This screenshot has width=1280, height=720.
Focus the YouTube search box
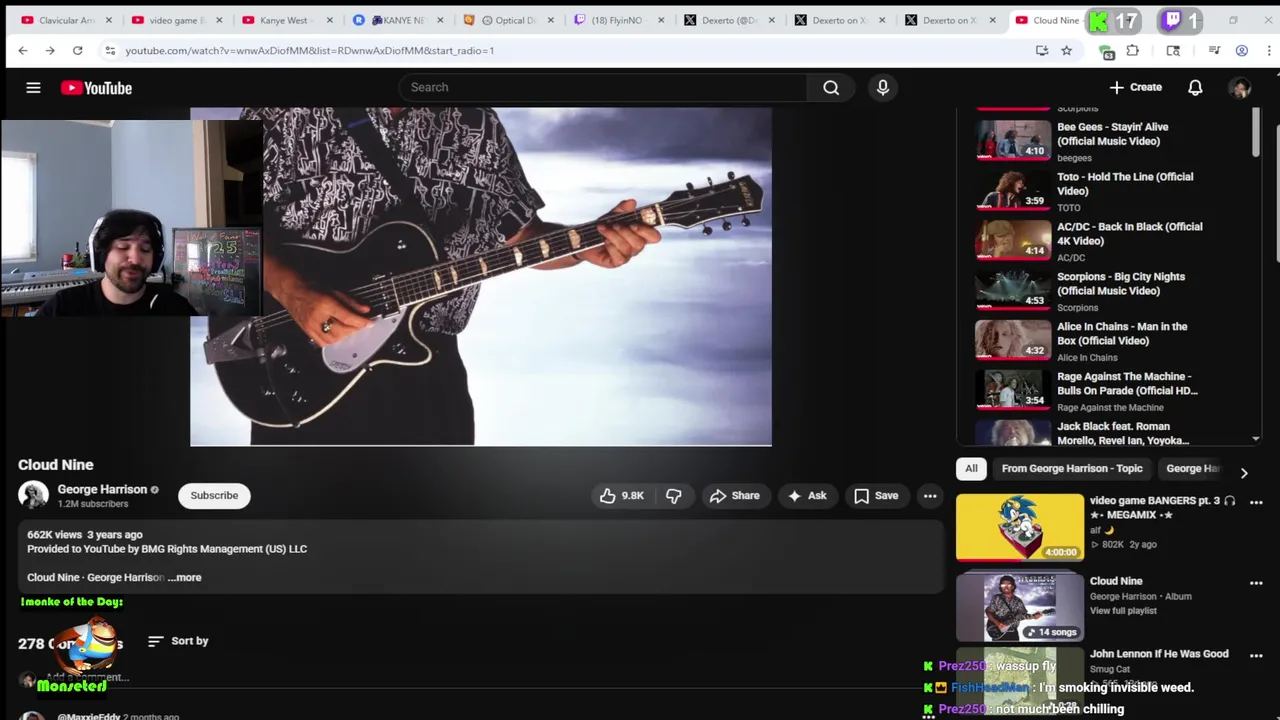[x=602, y=87]
